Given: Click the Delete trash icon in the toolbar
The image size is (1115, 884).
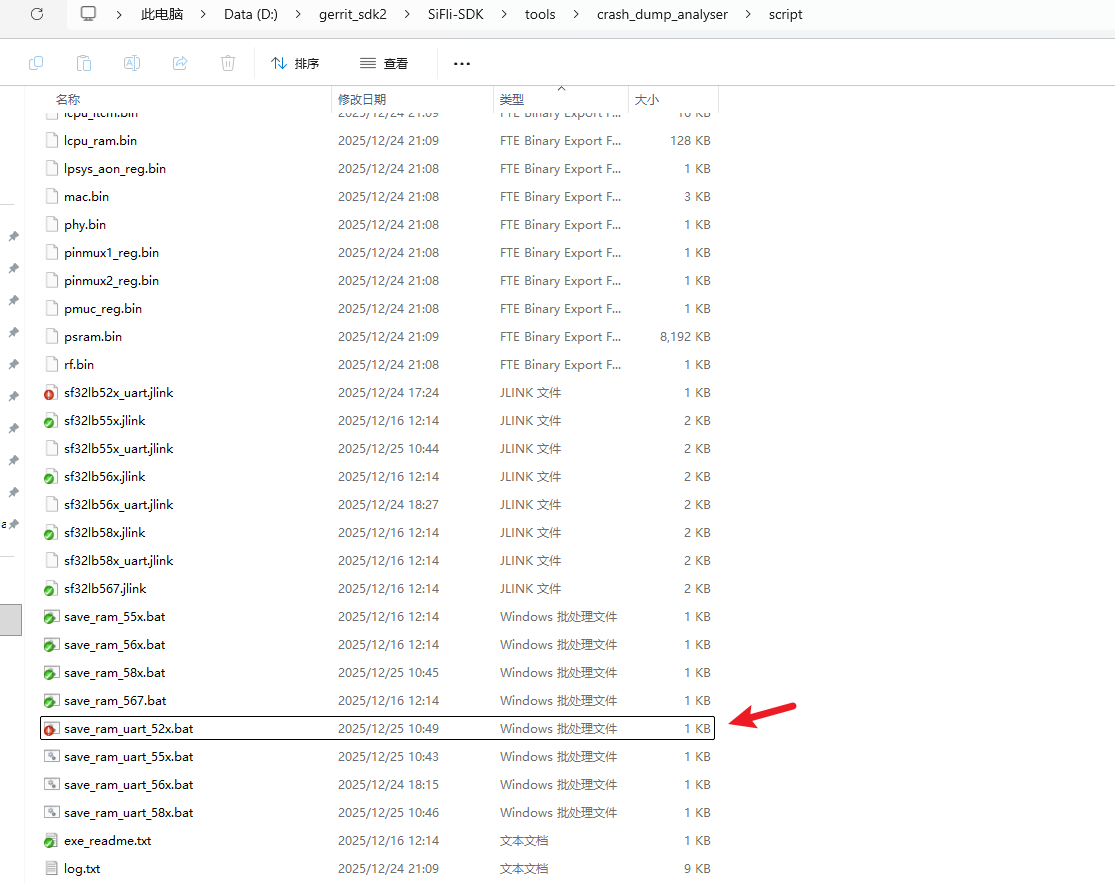Looking at the screenshot, I should (x=228, y=63).
